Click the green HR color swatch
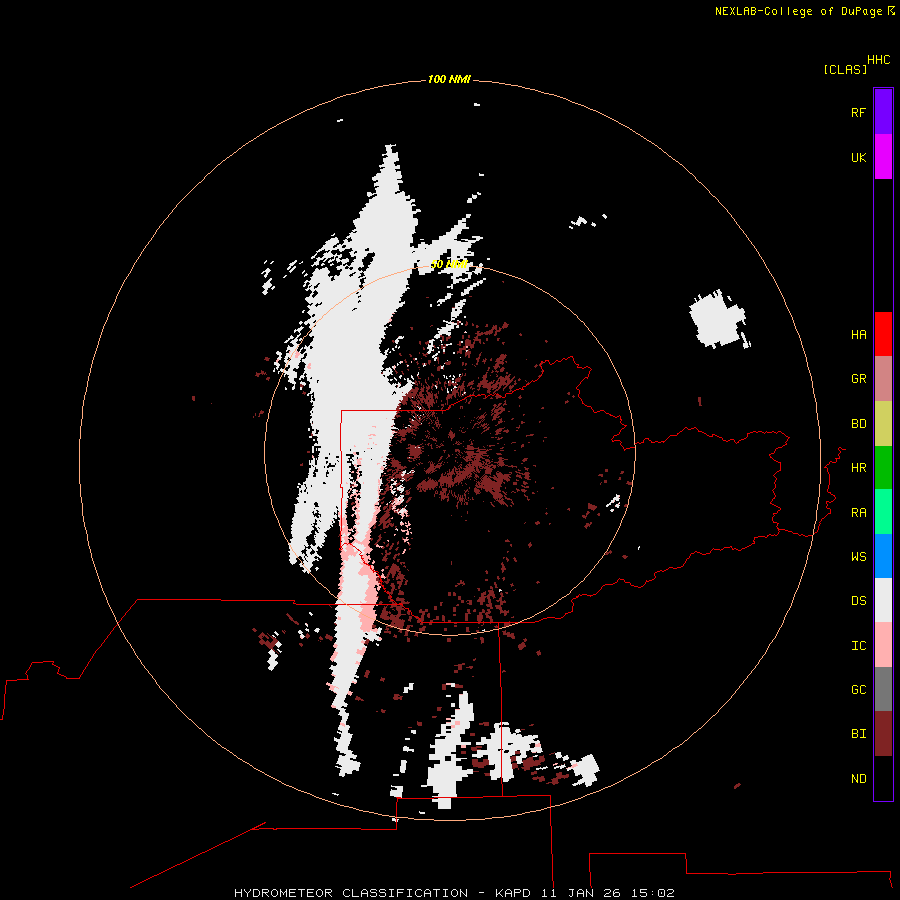Image resolution: width=900 pixels, height=900 pixels. click(883, 467)
